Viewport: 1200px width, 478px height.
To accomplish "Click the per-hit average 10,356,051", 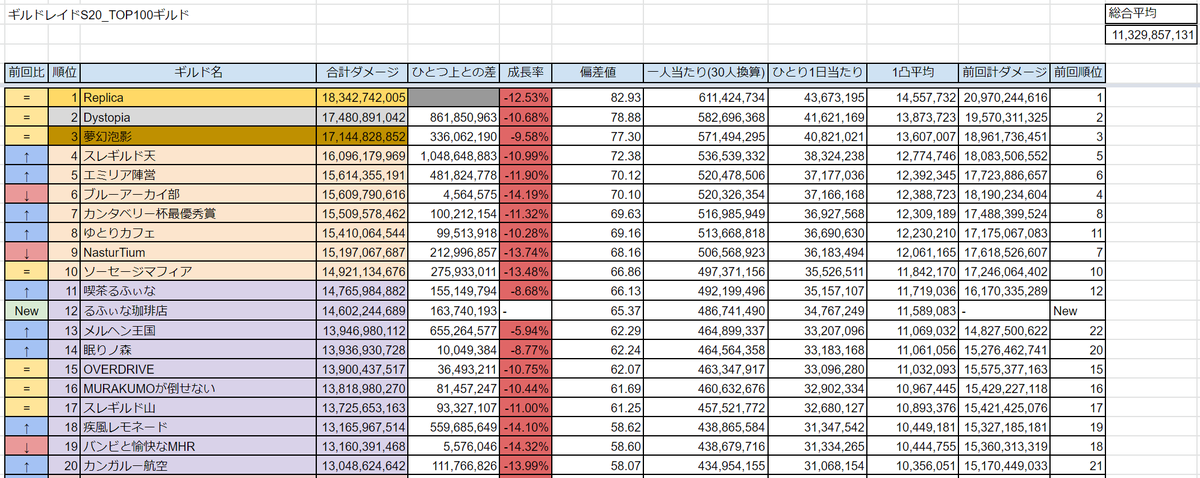I will pyautogui.click(x=914, y=465).
